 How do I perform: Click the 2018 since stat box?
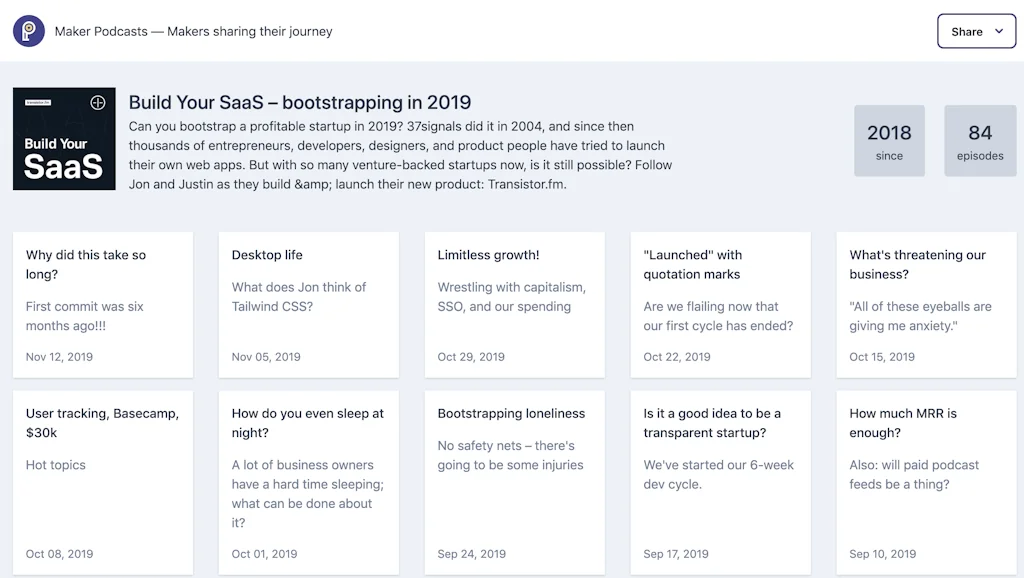pyautogui.click(x=889, y=140)
